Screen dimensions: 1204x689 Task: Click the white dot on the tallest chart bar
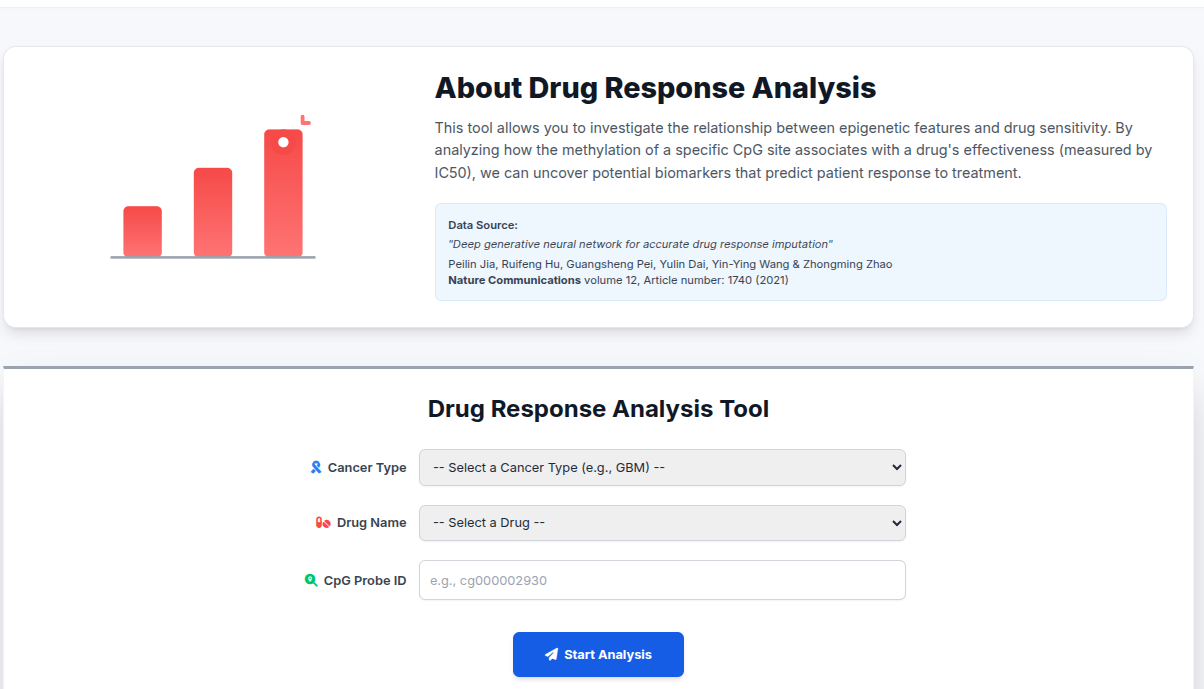click(x=281, y=142)
